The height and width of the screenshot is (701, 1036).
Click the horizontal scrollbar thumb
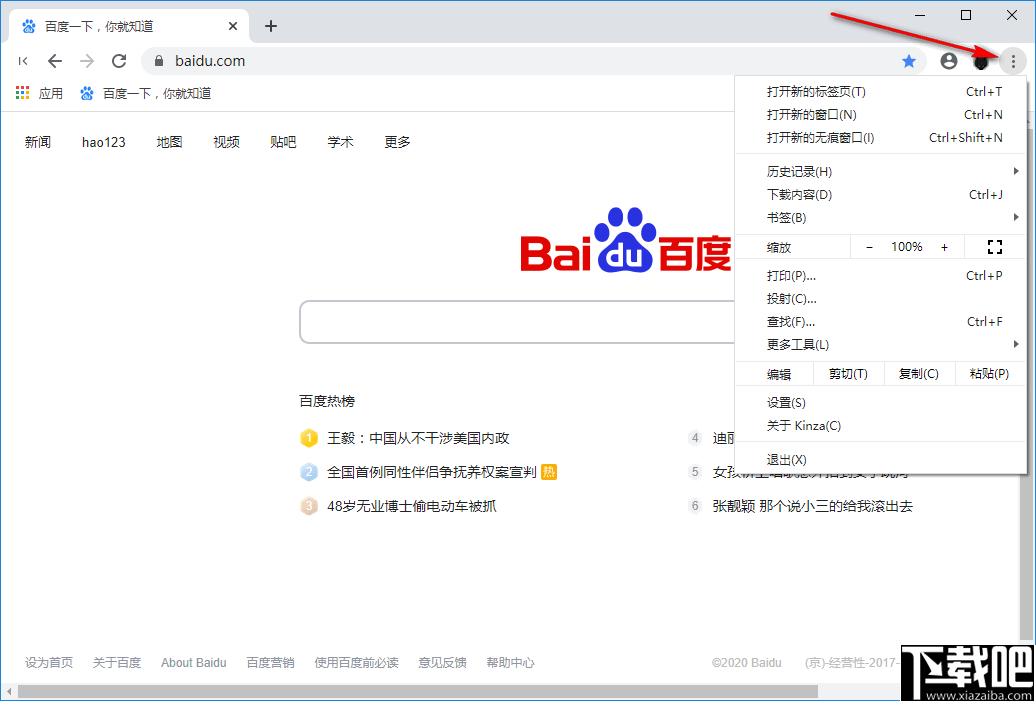coord(418,691)
